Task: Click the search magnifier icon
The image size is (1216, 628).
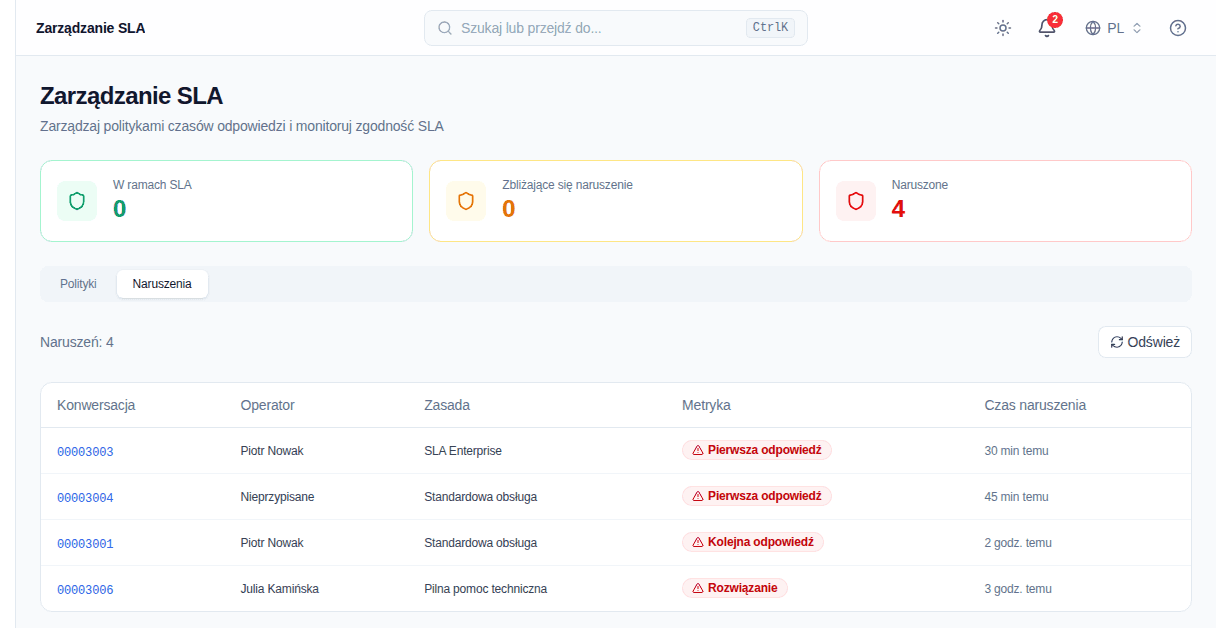Action: pyautogui.click(x=445, y=28)
